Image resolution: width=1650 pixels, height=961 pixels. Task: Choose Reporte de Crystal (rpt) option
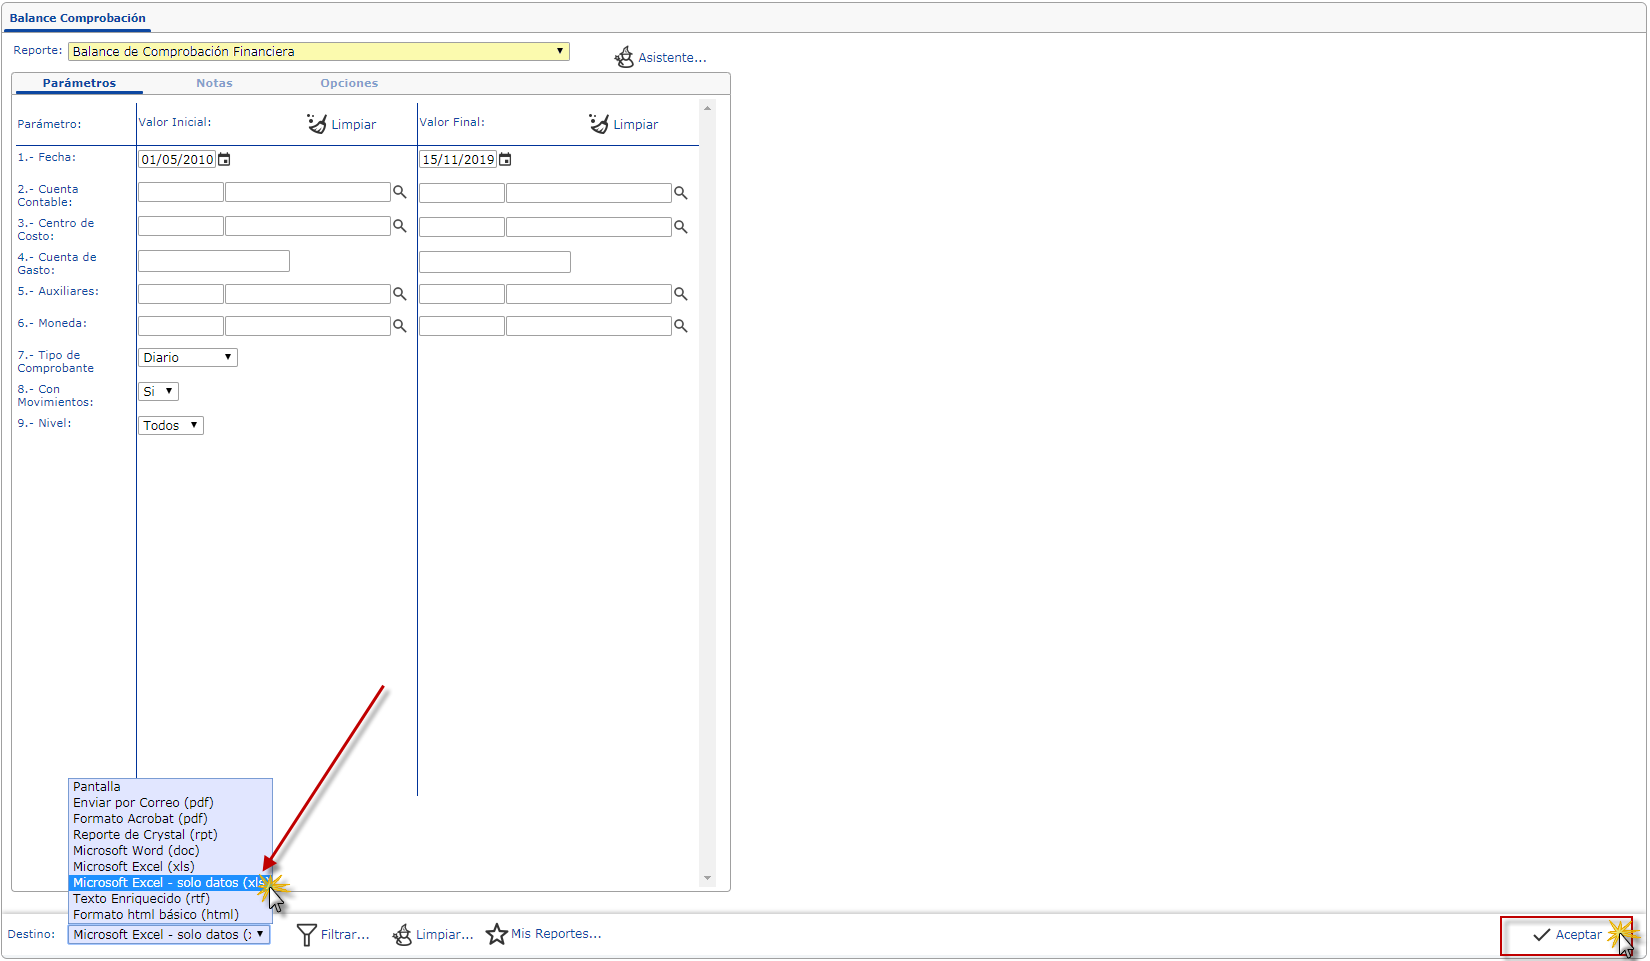click(x=170, y=835)
